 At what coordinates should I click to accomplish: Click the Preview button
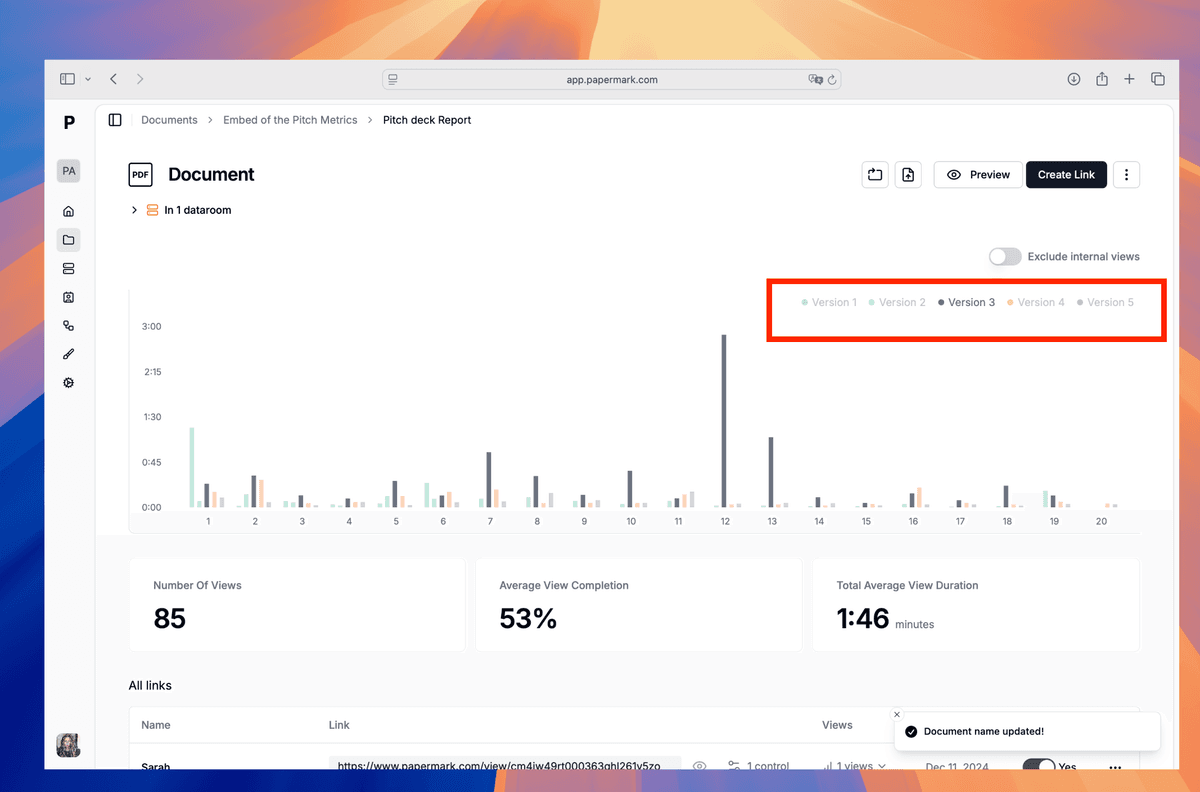click(978, 175)
